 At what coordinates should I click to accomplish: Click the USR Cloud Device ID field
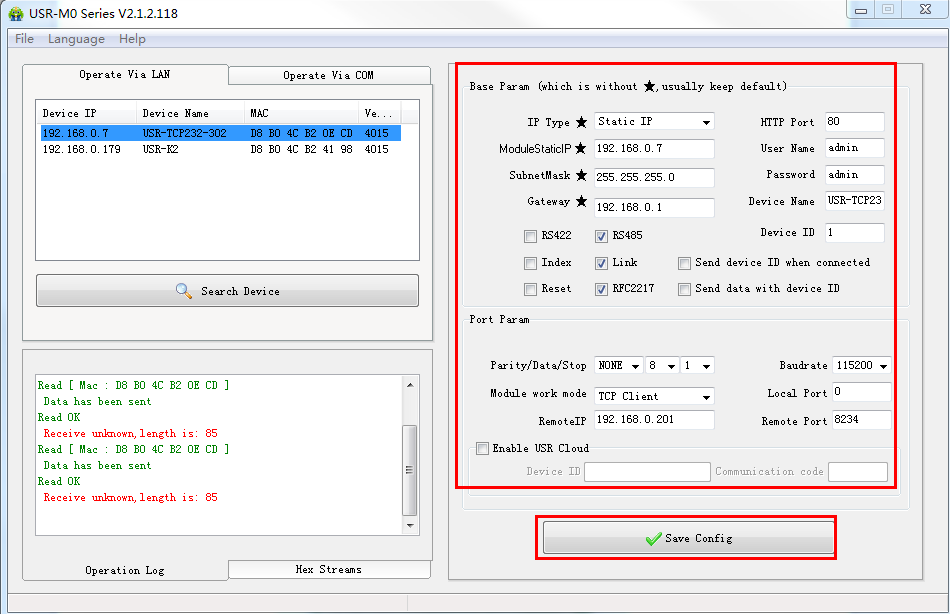coord(647,472)
